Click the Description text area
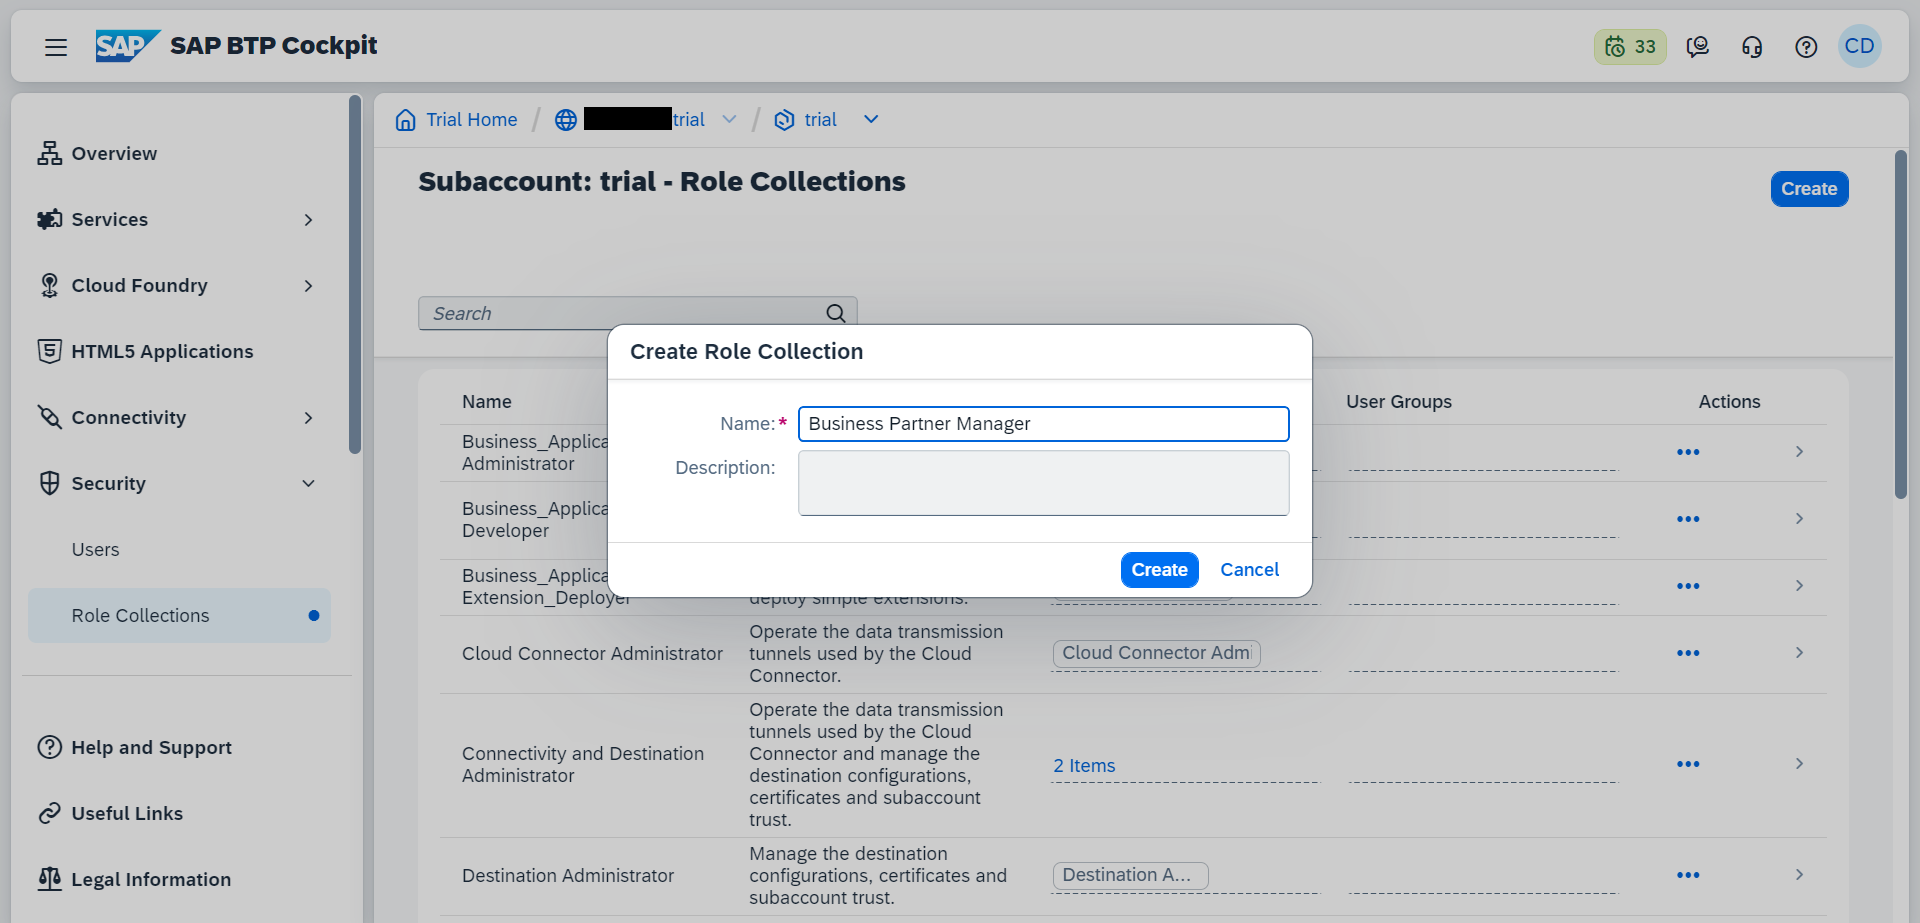This screenshot has width=1920, height=923. 1043,483
